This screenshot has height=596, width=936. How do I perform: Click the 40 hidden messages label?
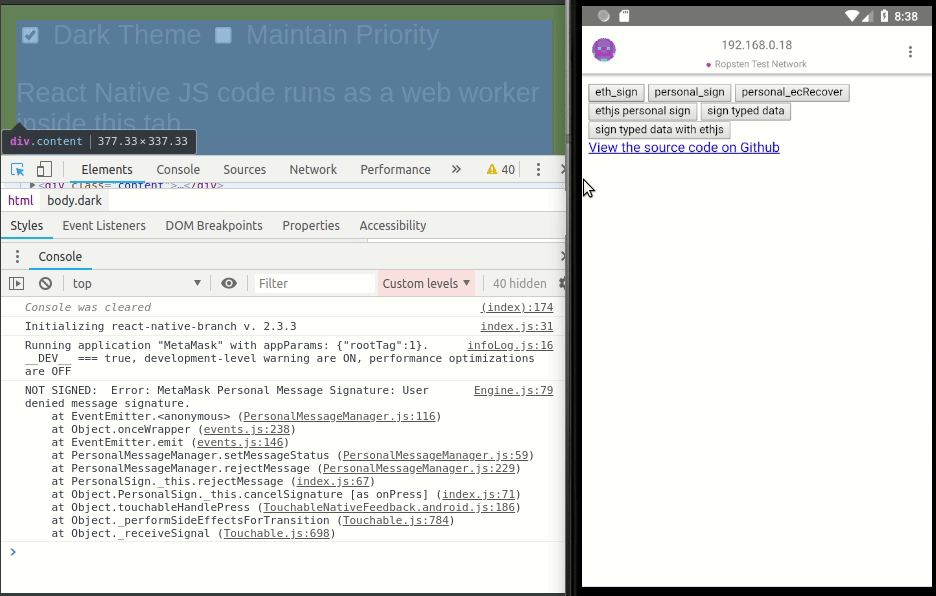coord(519,284)
